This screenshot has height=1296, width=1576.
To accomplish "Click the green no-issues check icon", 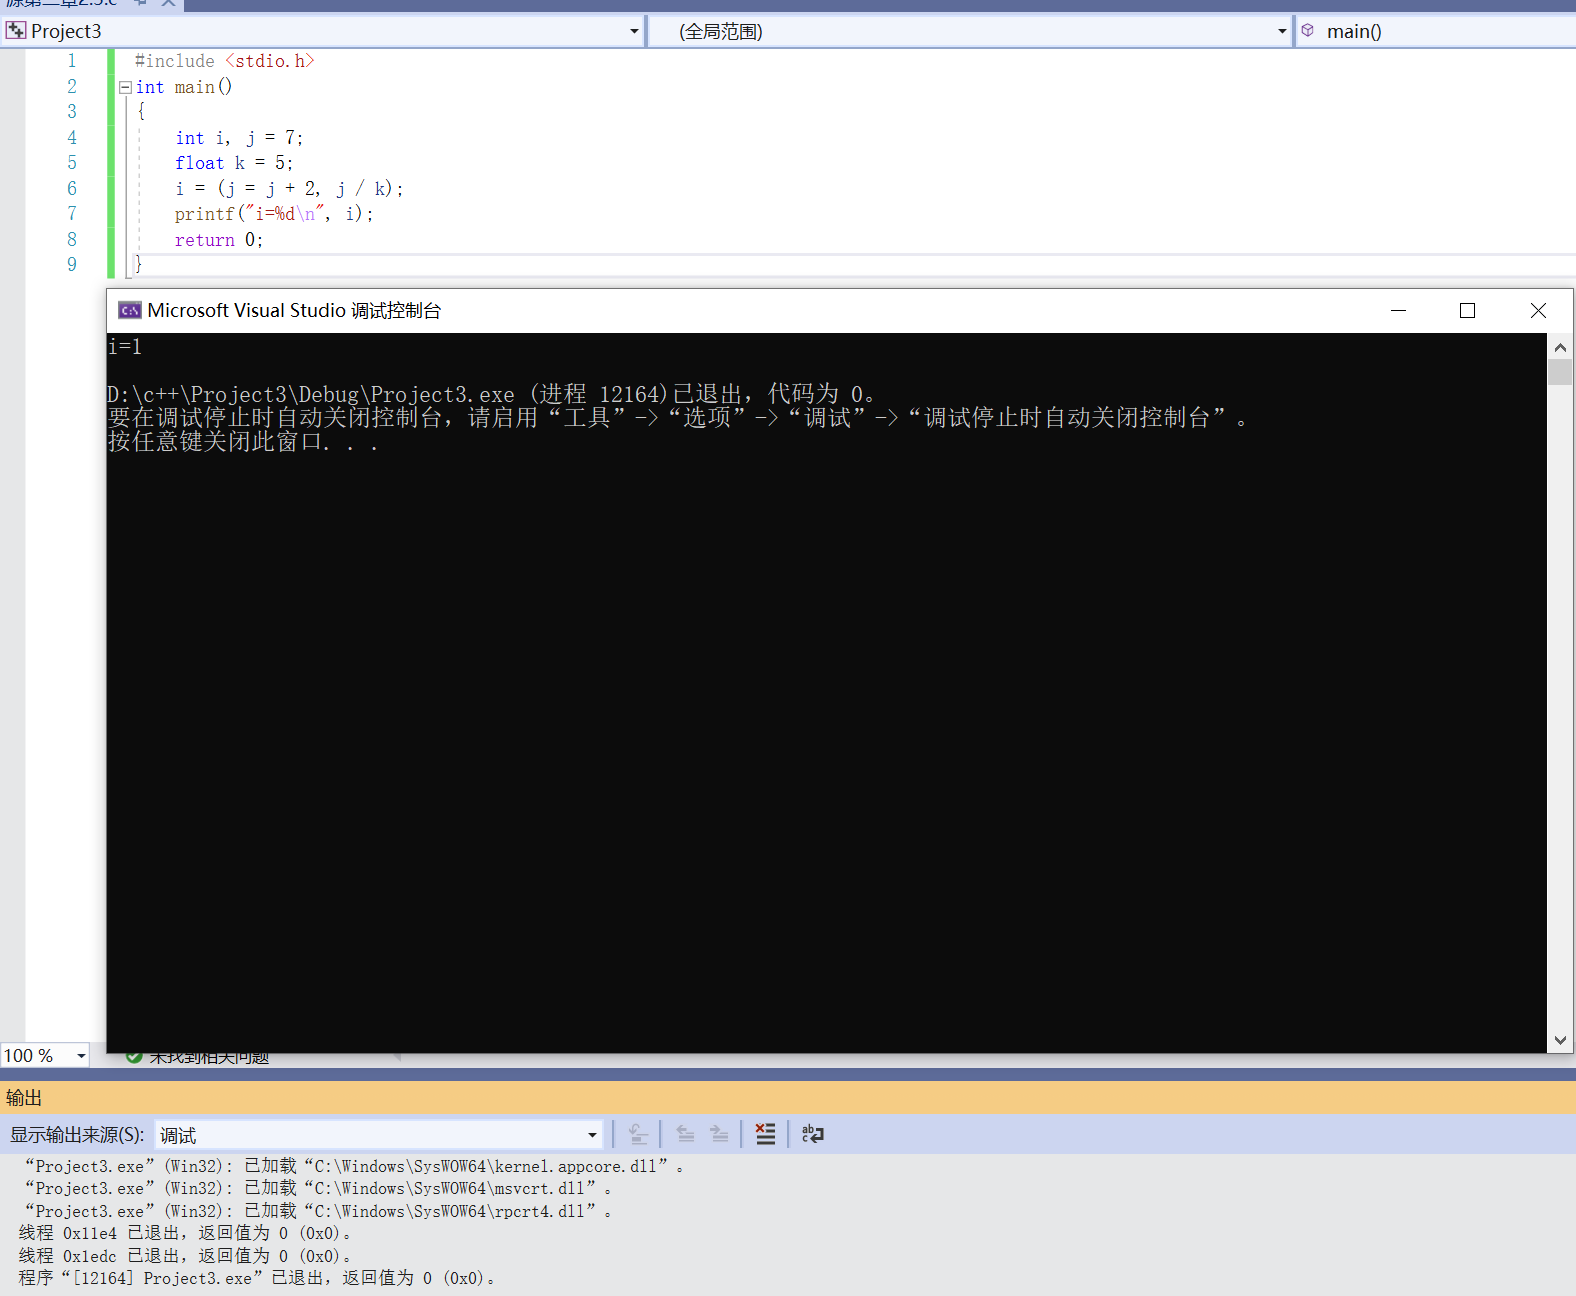I will [134, 1056].
